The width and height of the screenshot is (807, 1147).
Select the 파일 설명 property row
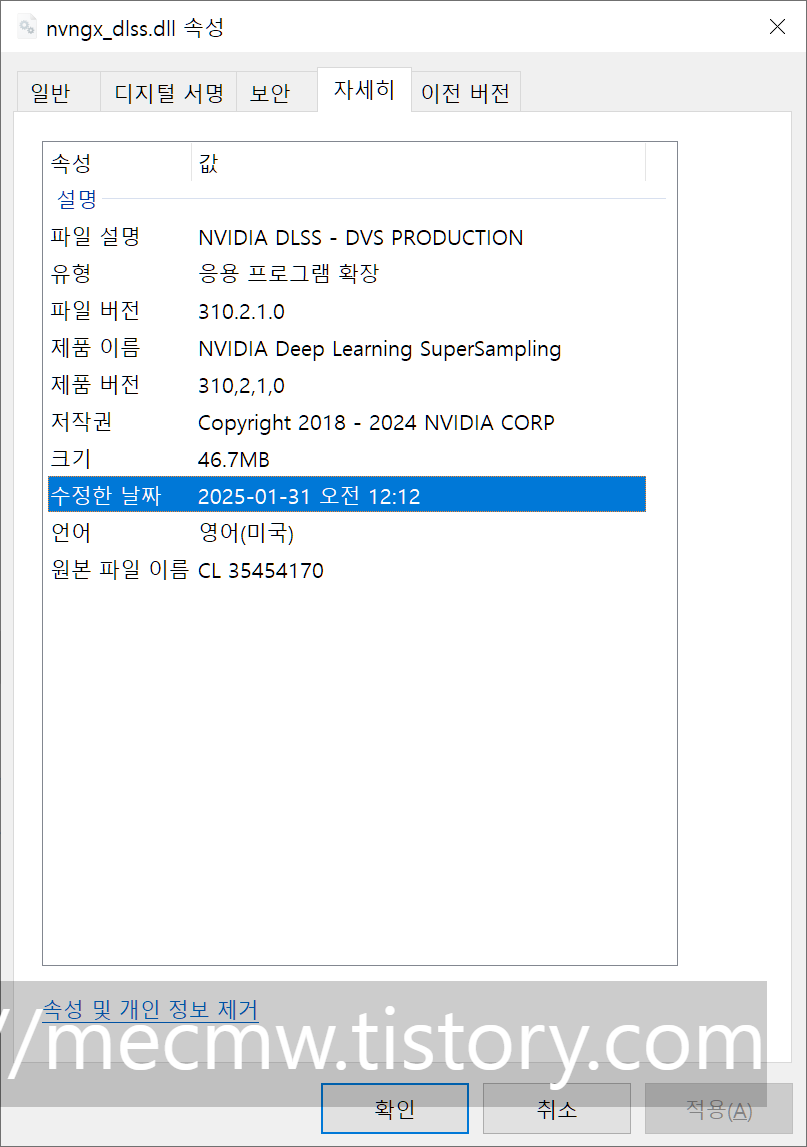[x=347, y=237]
